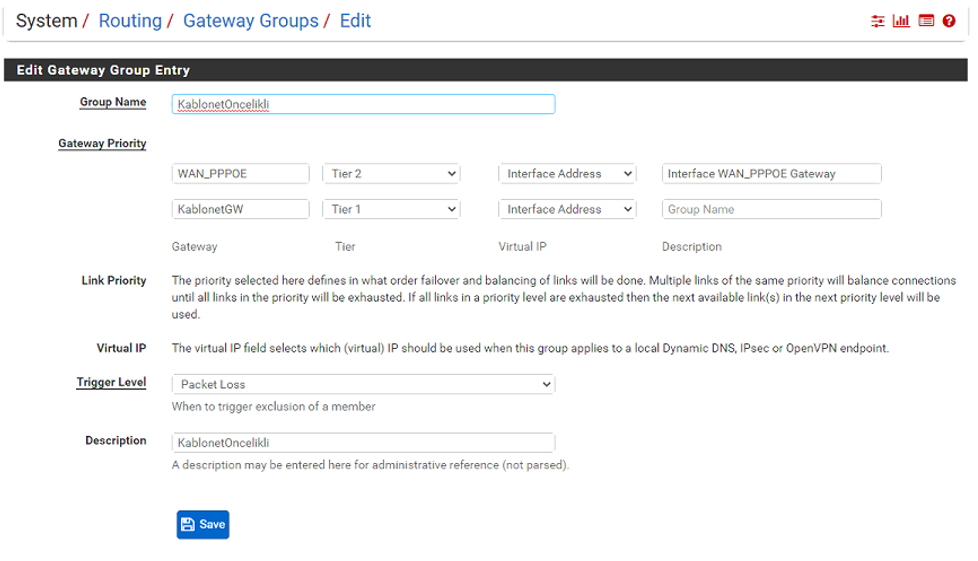The width and height of the screenshot is (978, 561).
Task: Click the System breadcrumb item
Action: pos(46,21)
